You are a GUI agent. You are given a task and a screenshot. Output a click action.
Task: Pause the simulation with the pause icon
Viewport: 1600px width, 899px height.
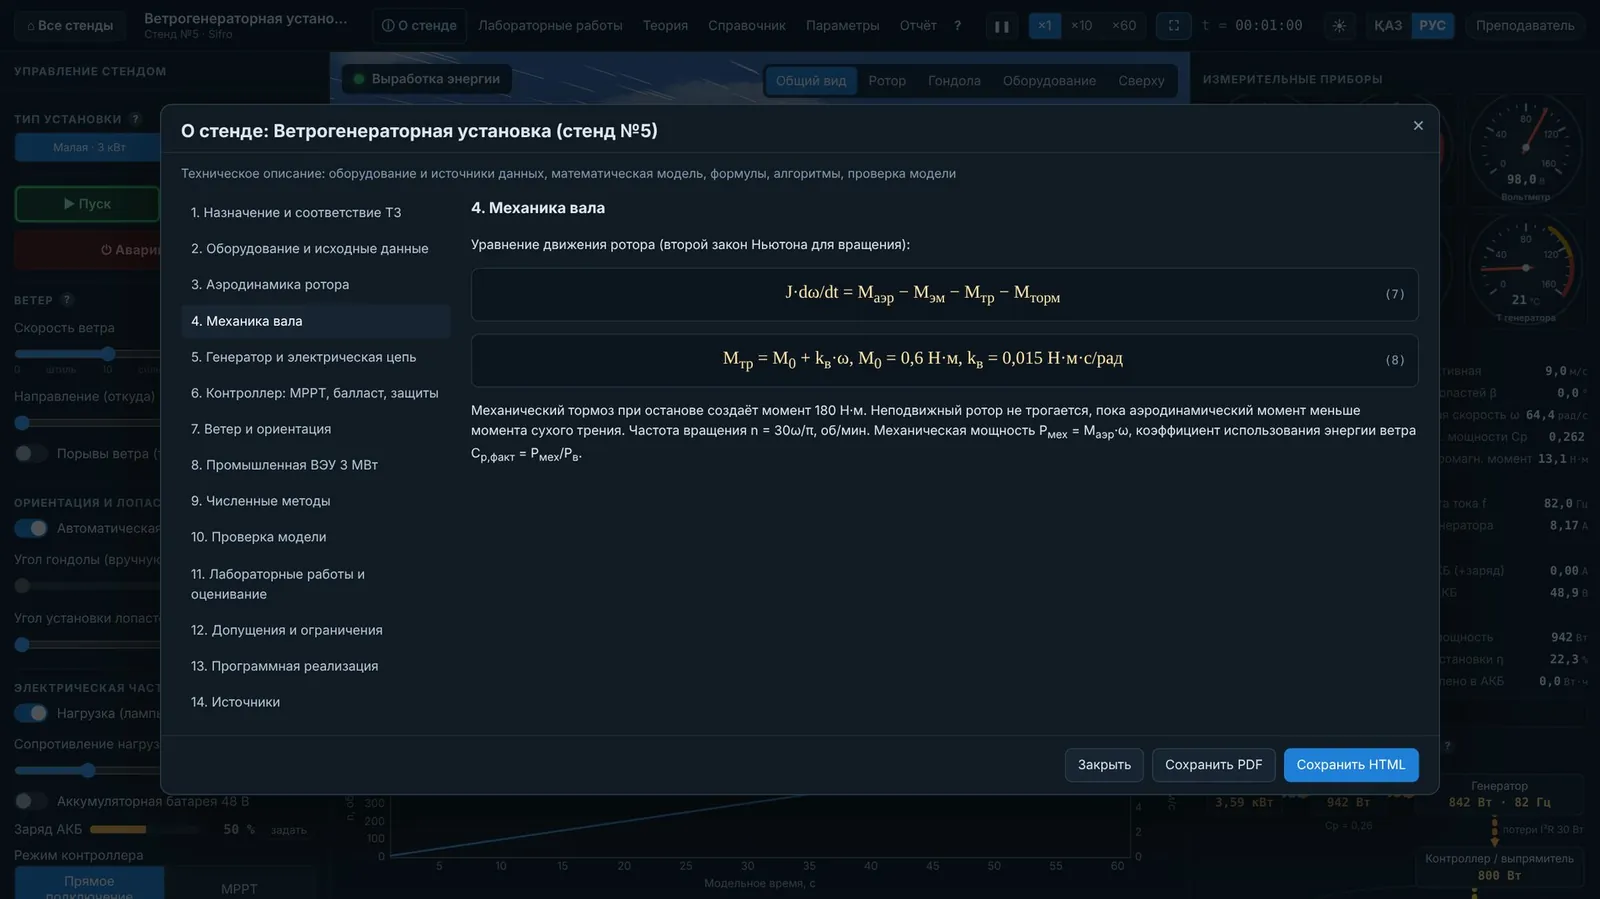pos(1002,26)
